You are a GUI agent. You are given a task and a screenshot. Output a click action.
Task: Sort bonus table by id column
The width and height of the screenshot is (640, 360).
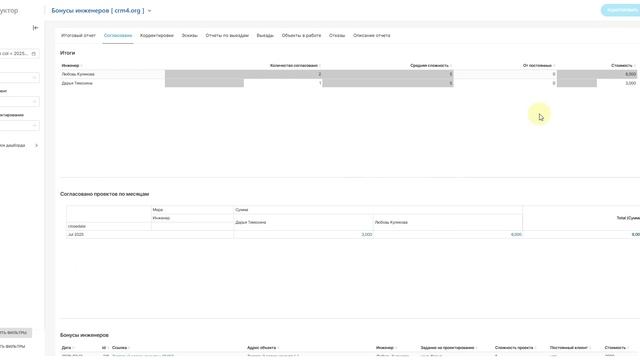click(105, 348)
